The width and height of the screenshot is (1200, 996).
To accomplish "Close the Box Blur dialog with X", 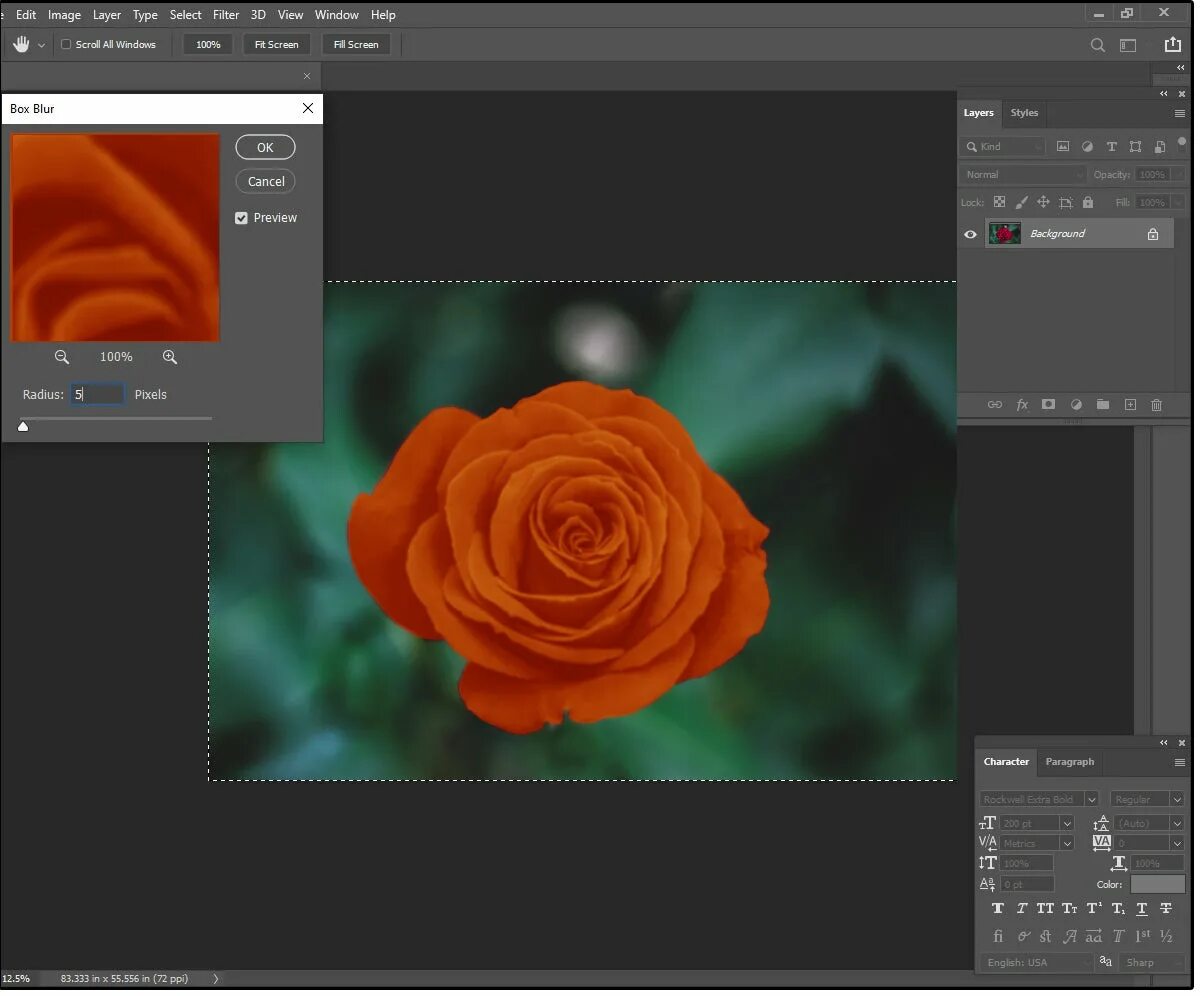I will (x=309, y=109).
